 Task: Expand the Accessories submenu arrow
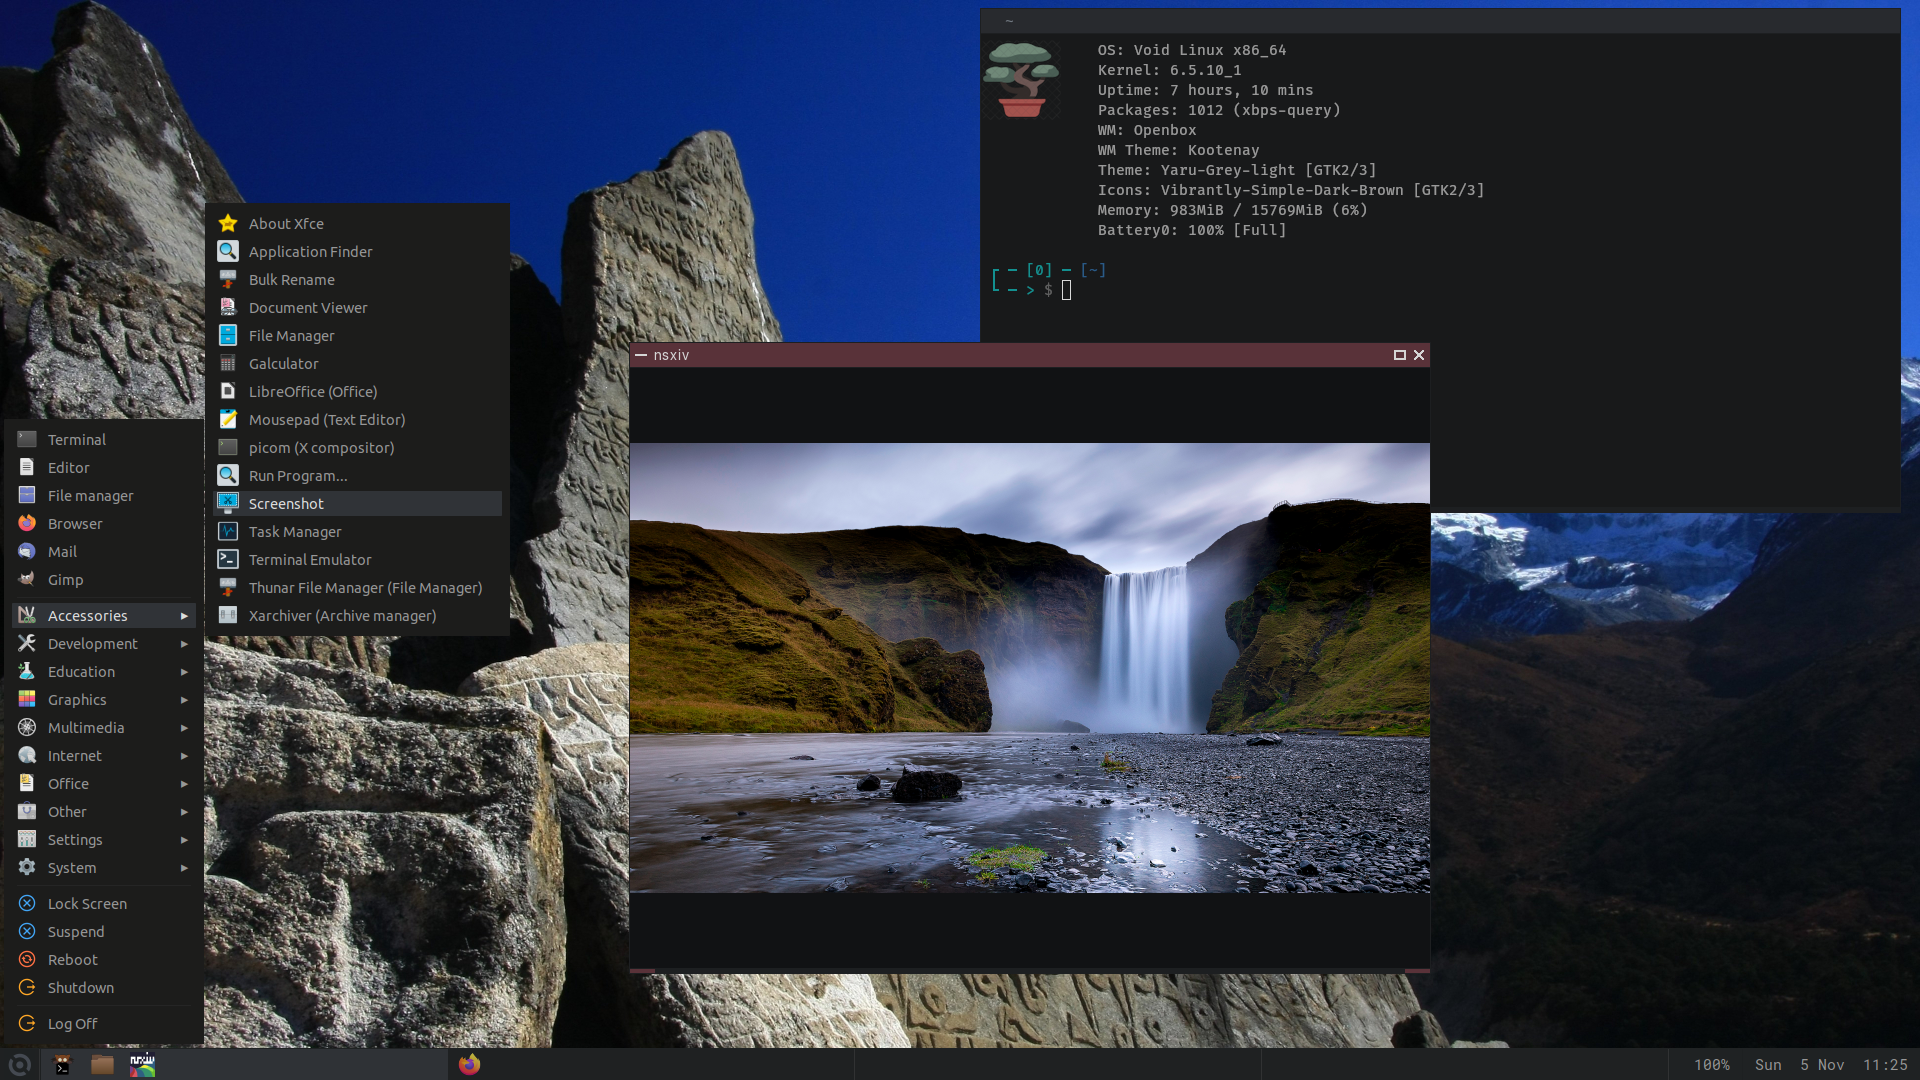(x=184, y=616)
